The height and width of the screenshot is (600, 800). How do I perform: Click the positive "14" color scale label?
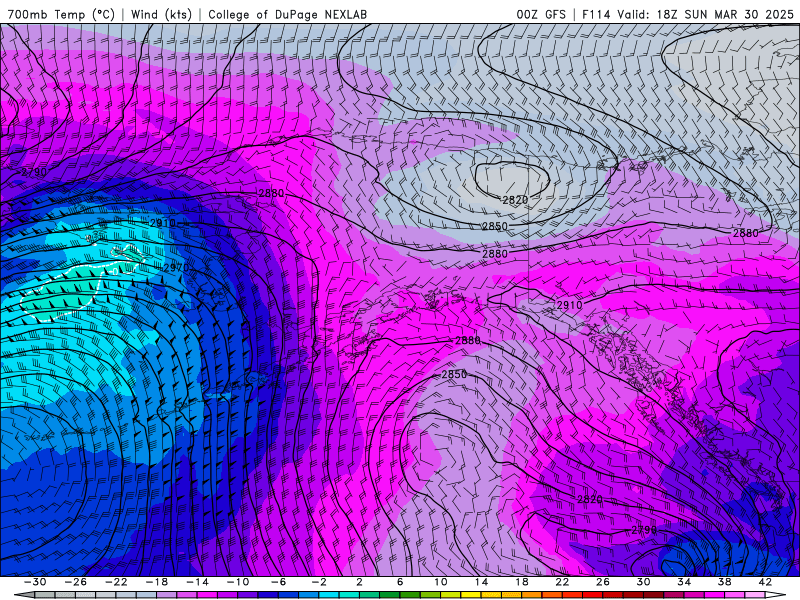481,582
